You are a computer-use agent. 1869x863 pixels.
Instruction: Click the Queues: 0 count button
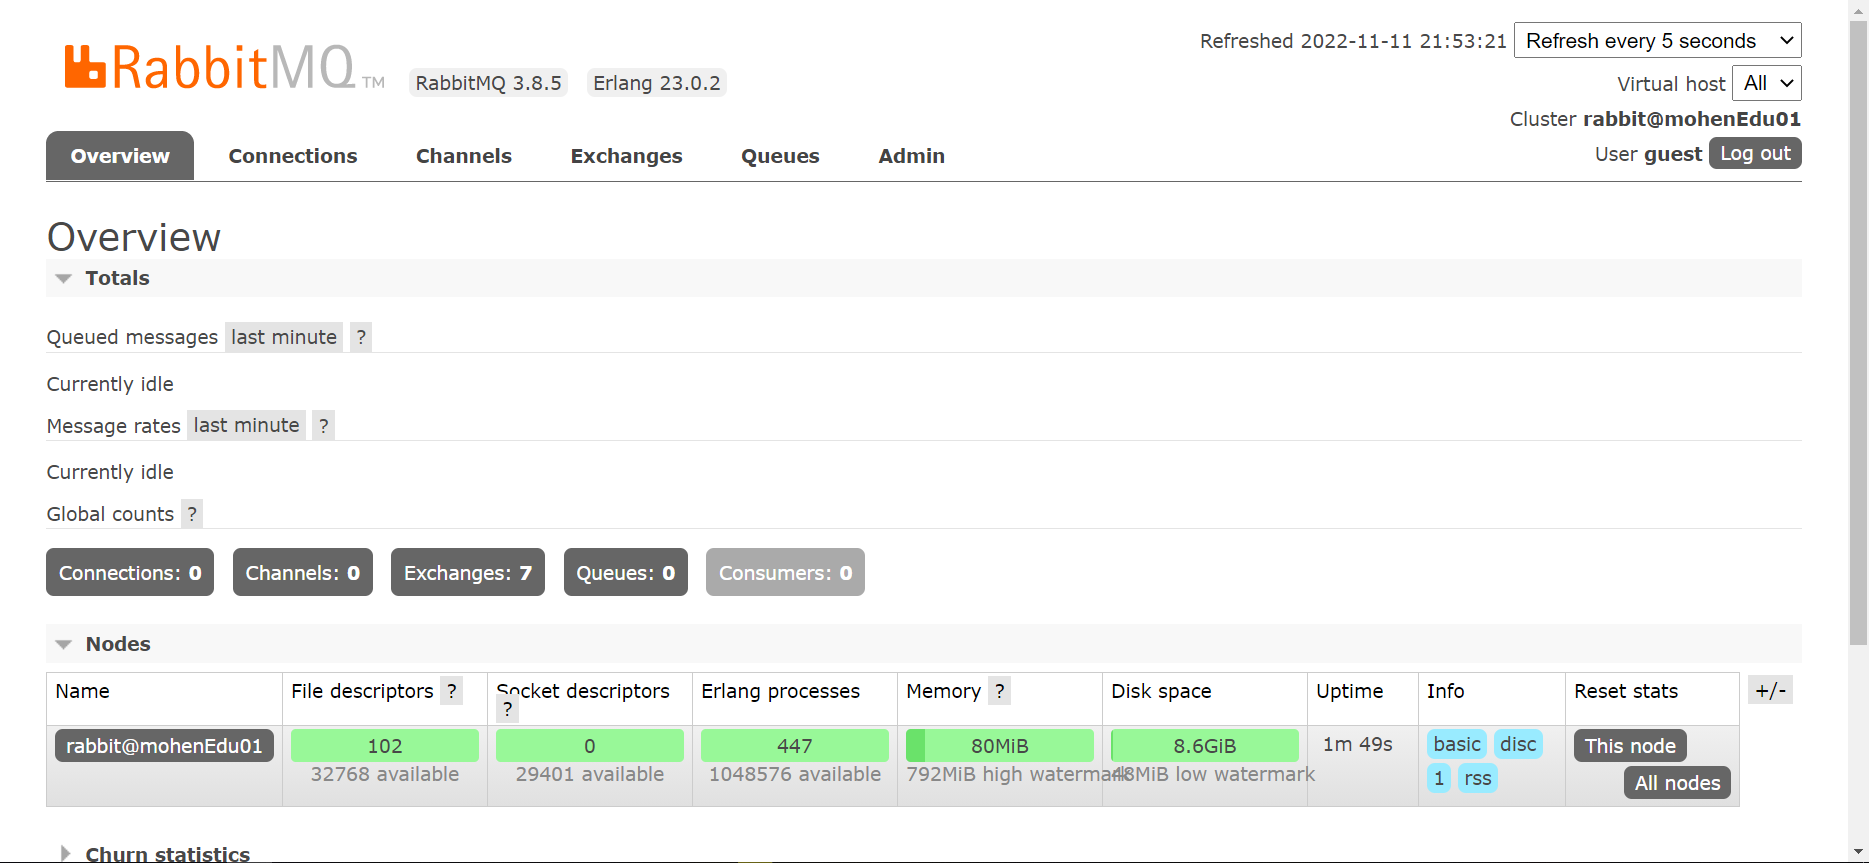click(626, 572)
